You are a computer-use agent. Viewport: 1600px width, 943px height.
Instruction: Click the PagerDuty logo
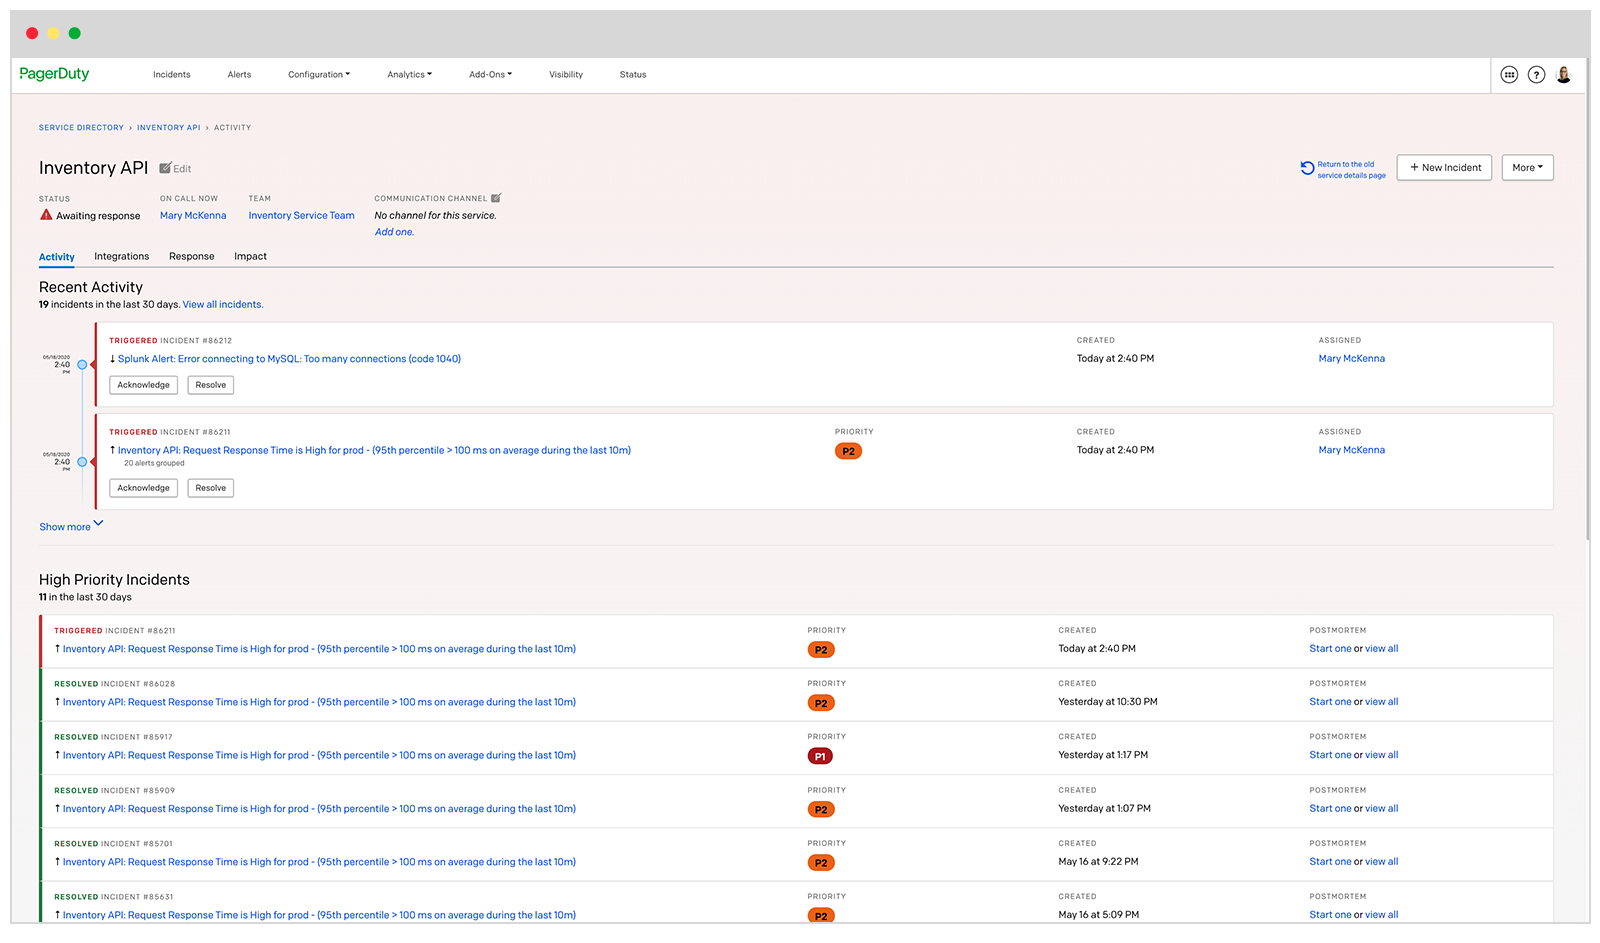point(54,74)
